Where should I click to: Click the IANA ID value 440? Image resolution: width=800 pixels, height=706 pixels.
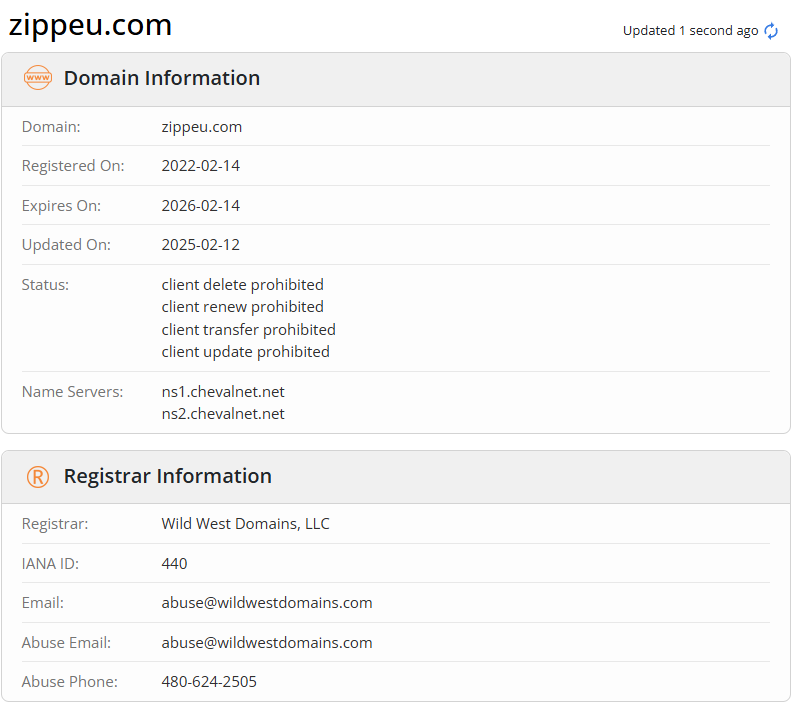coord(174,563)
